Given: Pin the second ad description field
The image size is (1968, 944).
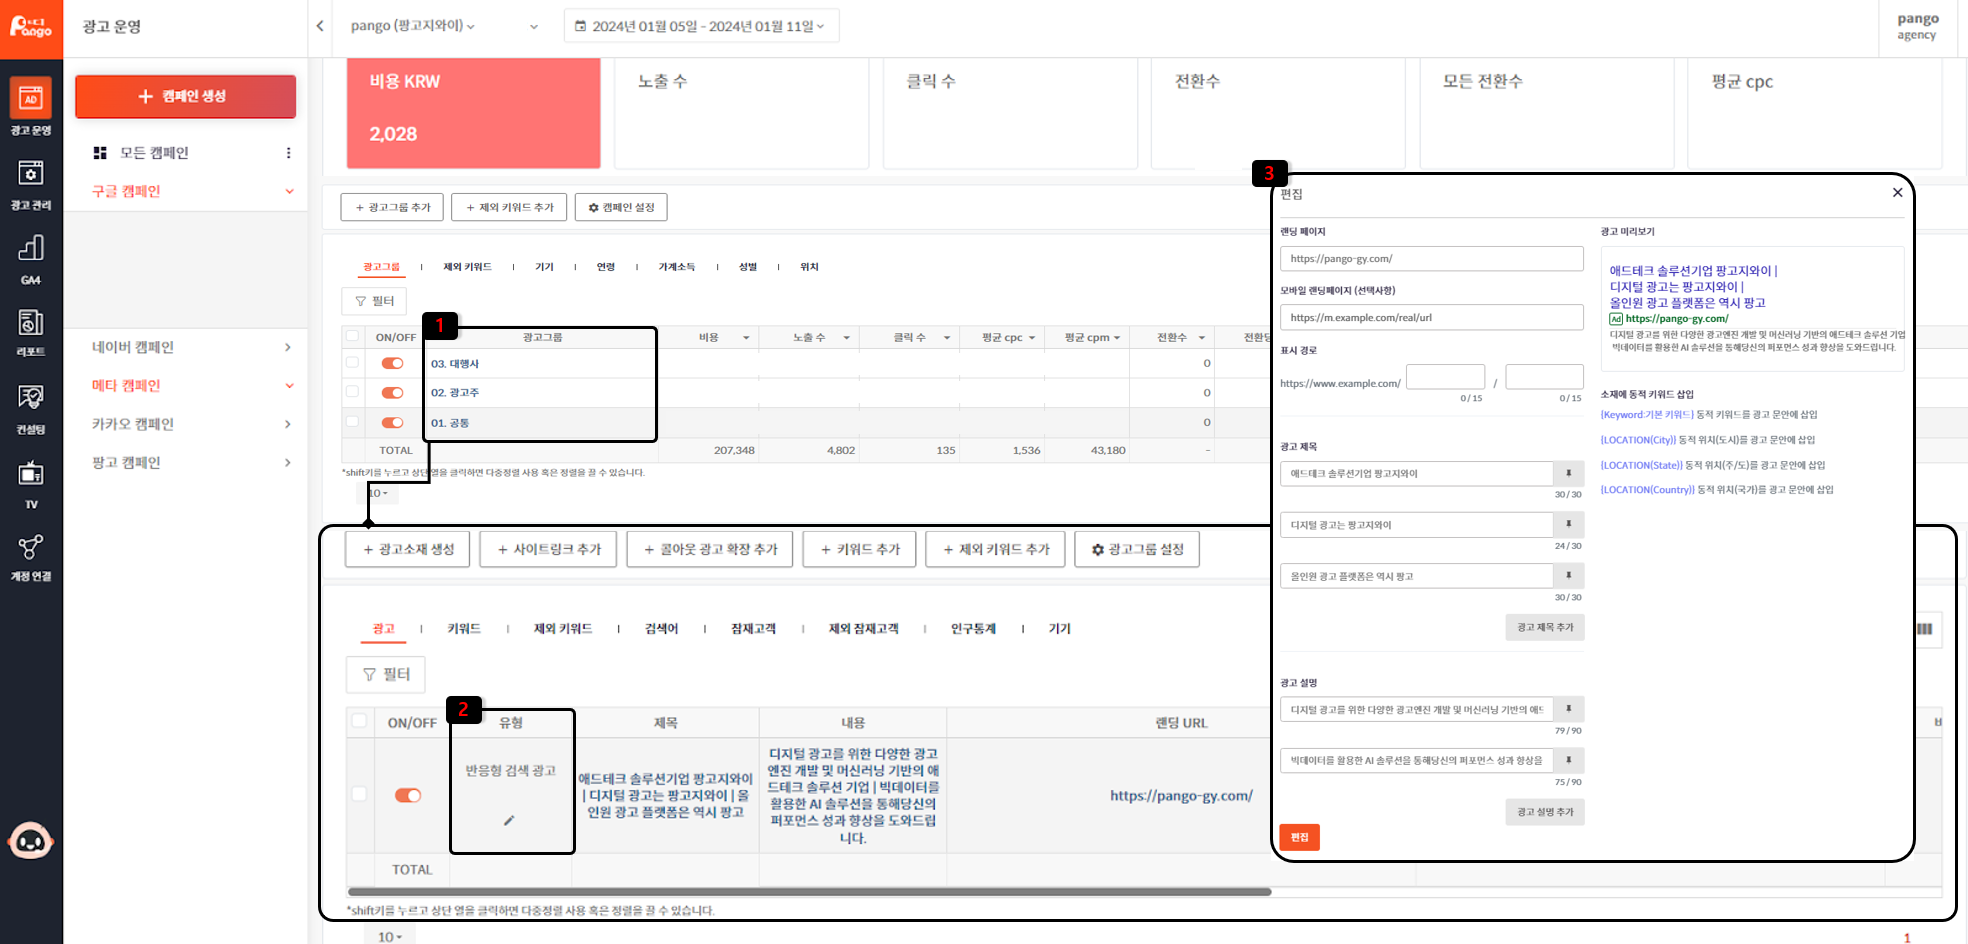Looking at the screenshot, I should (x=1568, y=760).
